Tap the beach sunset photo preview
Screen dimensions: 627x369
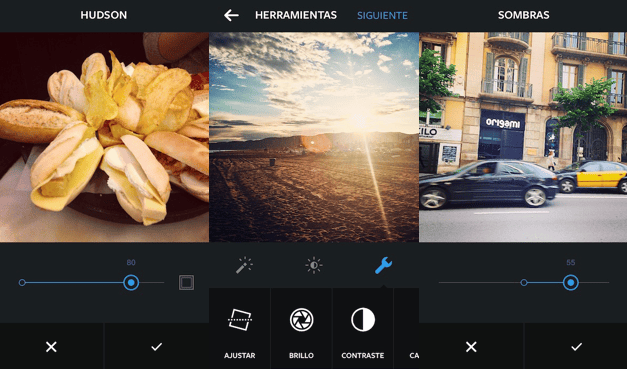point(314,137)
